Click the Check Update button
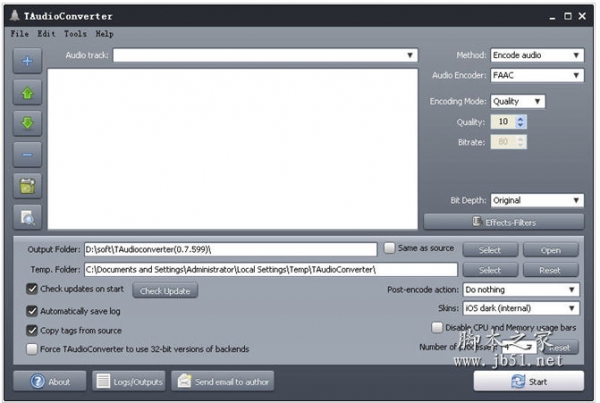The height and width of the screenshot is (403, 600). [x=165, y=291]
